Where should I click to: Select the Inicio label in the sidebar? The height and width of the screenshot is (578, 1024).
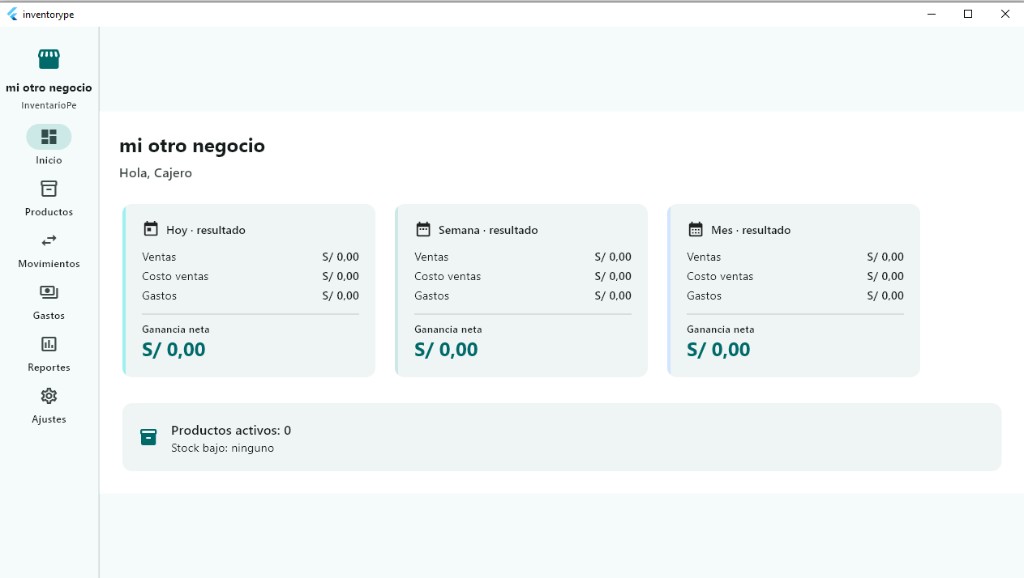pyautogui.click(x=49, y=160)
